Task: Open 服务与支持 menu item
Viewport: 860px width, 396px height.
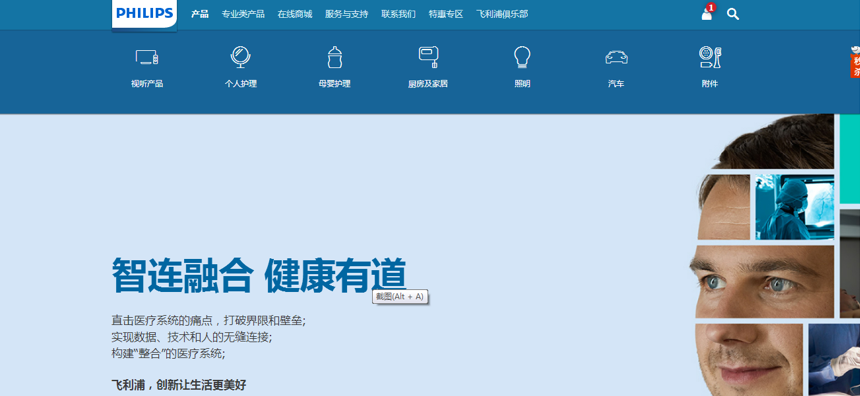Action: coord(347,14)
